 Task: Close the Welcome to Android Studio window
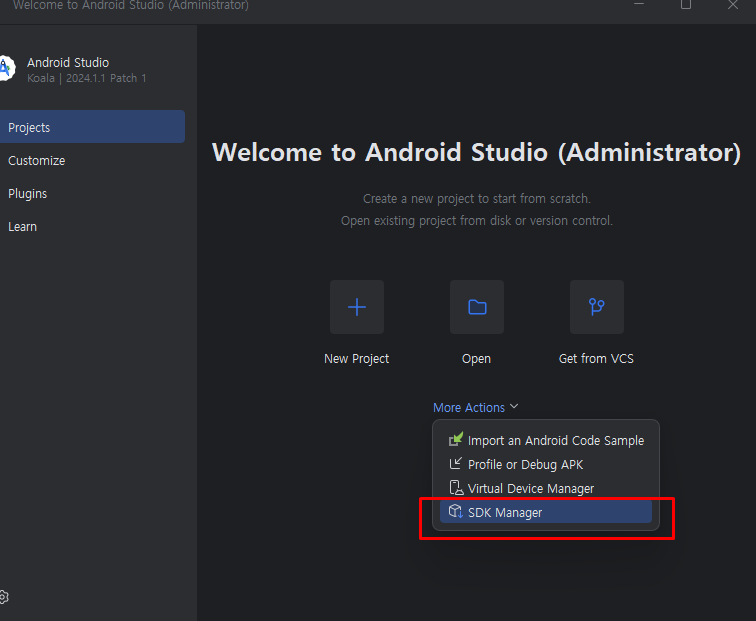(x=733, y=5)
